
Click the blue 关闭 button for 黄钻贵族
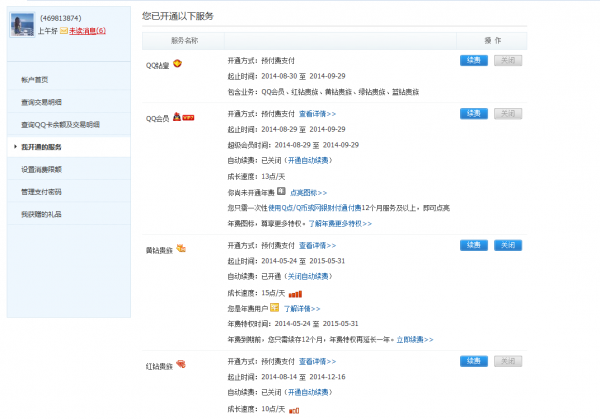pos(508,245)
